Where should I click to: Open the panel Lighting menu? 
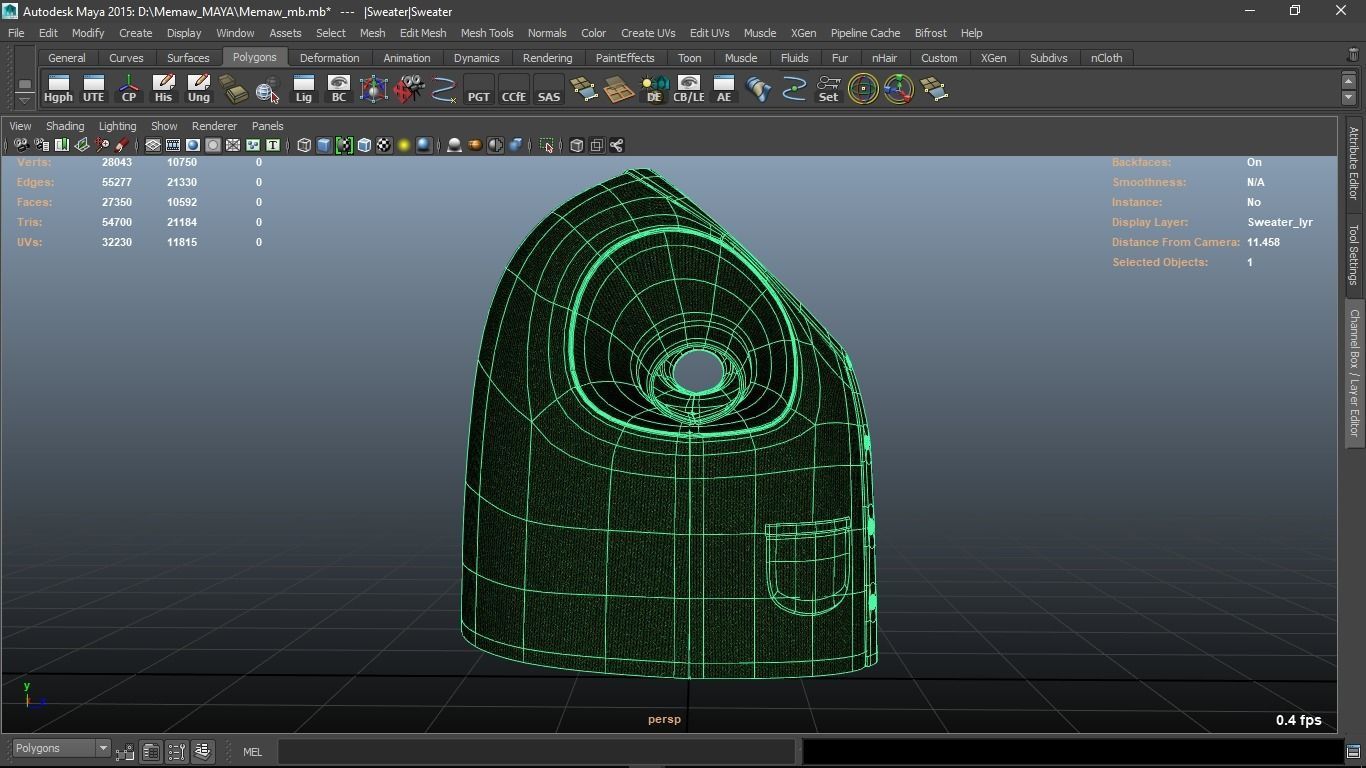[117, 126]
